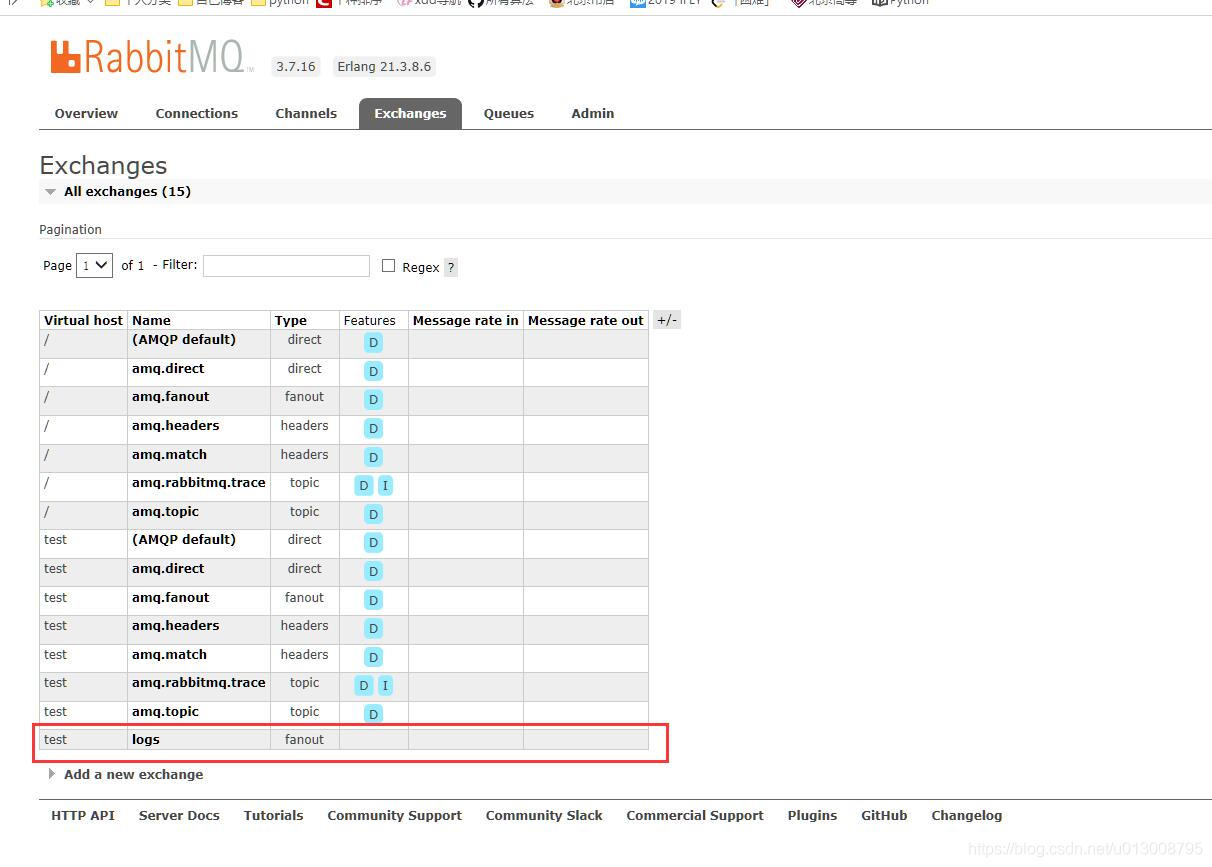The height and width of the screenshot is (867, 1212).
Task: Select the Exchanges tab
Action: pos(410,113)
